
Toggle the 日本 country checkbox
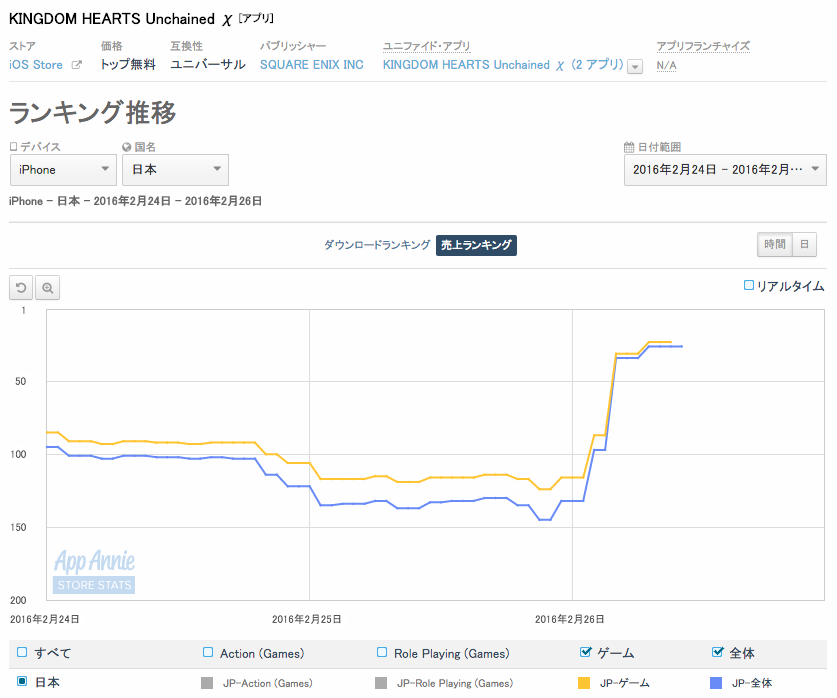22,681
